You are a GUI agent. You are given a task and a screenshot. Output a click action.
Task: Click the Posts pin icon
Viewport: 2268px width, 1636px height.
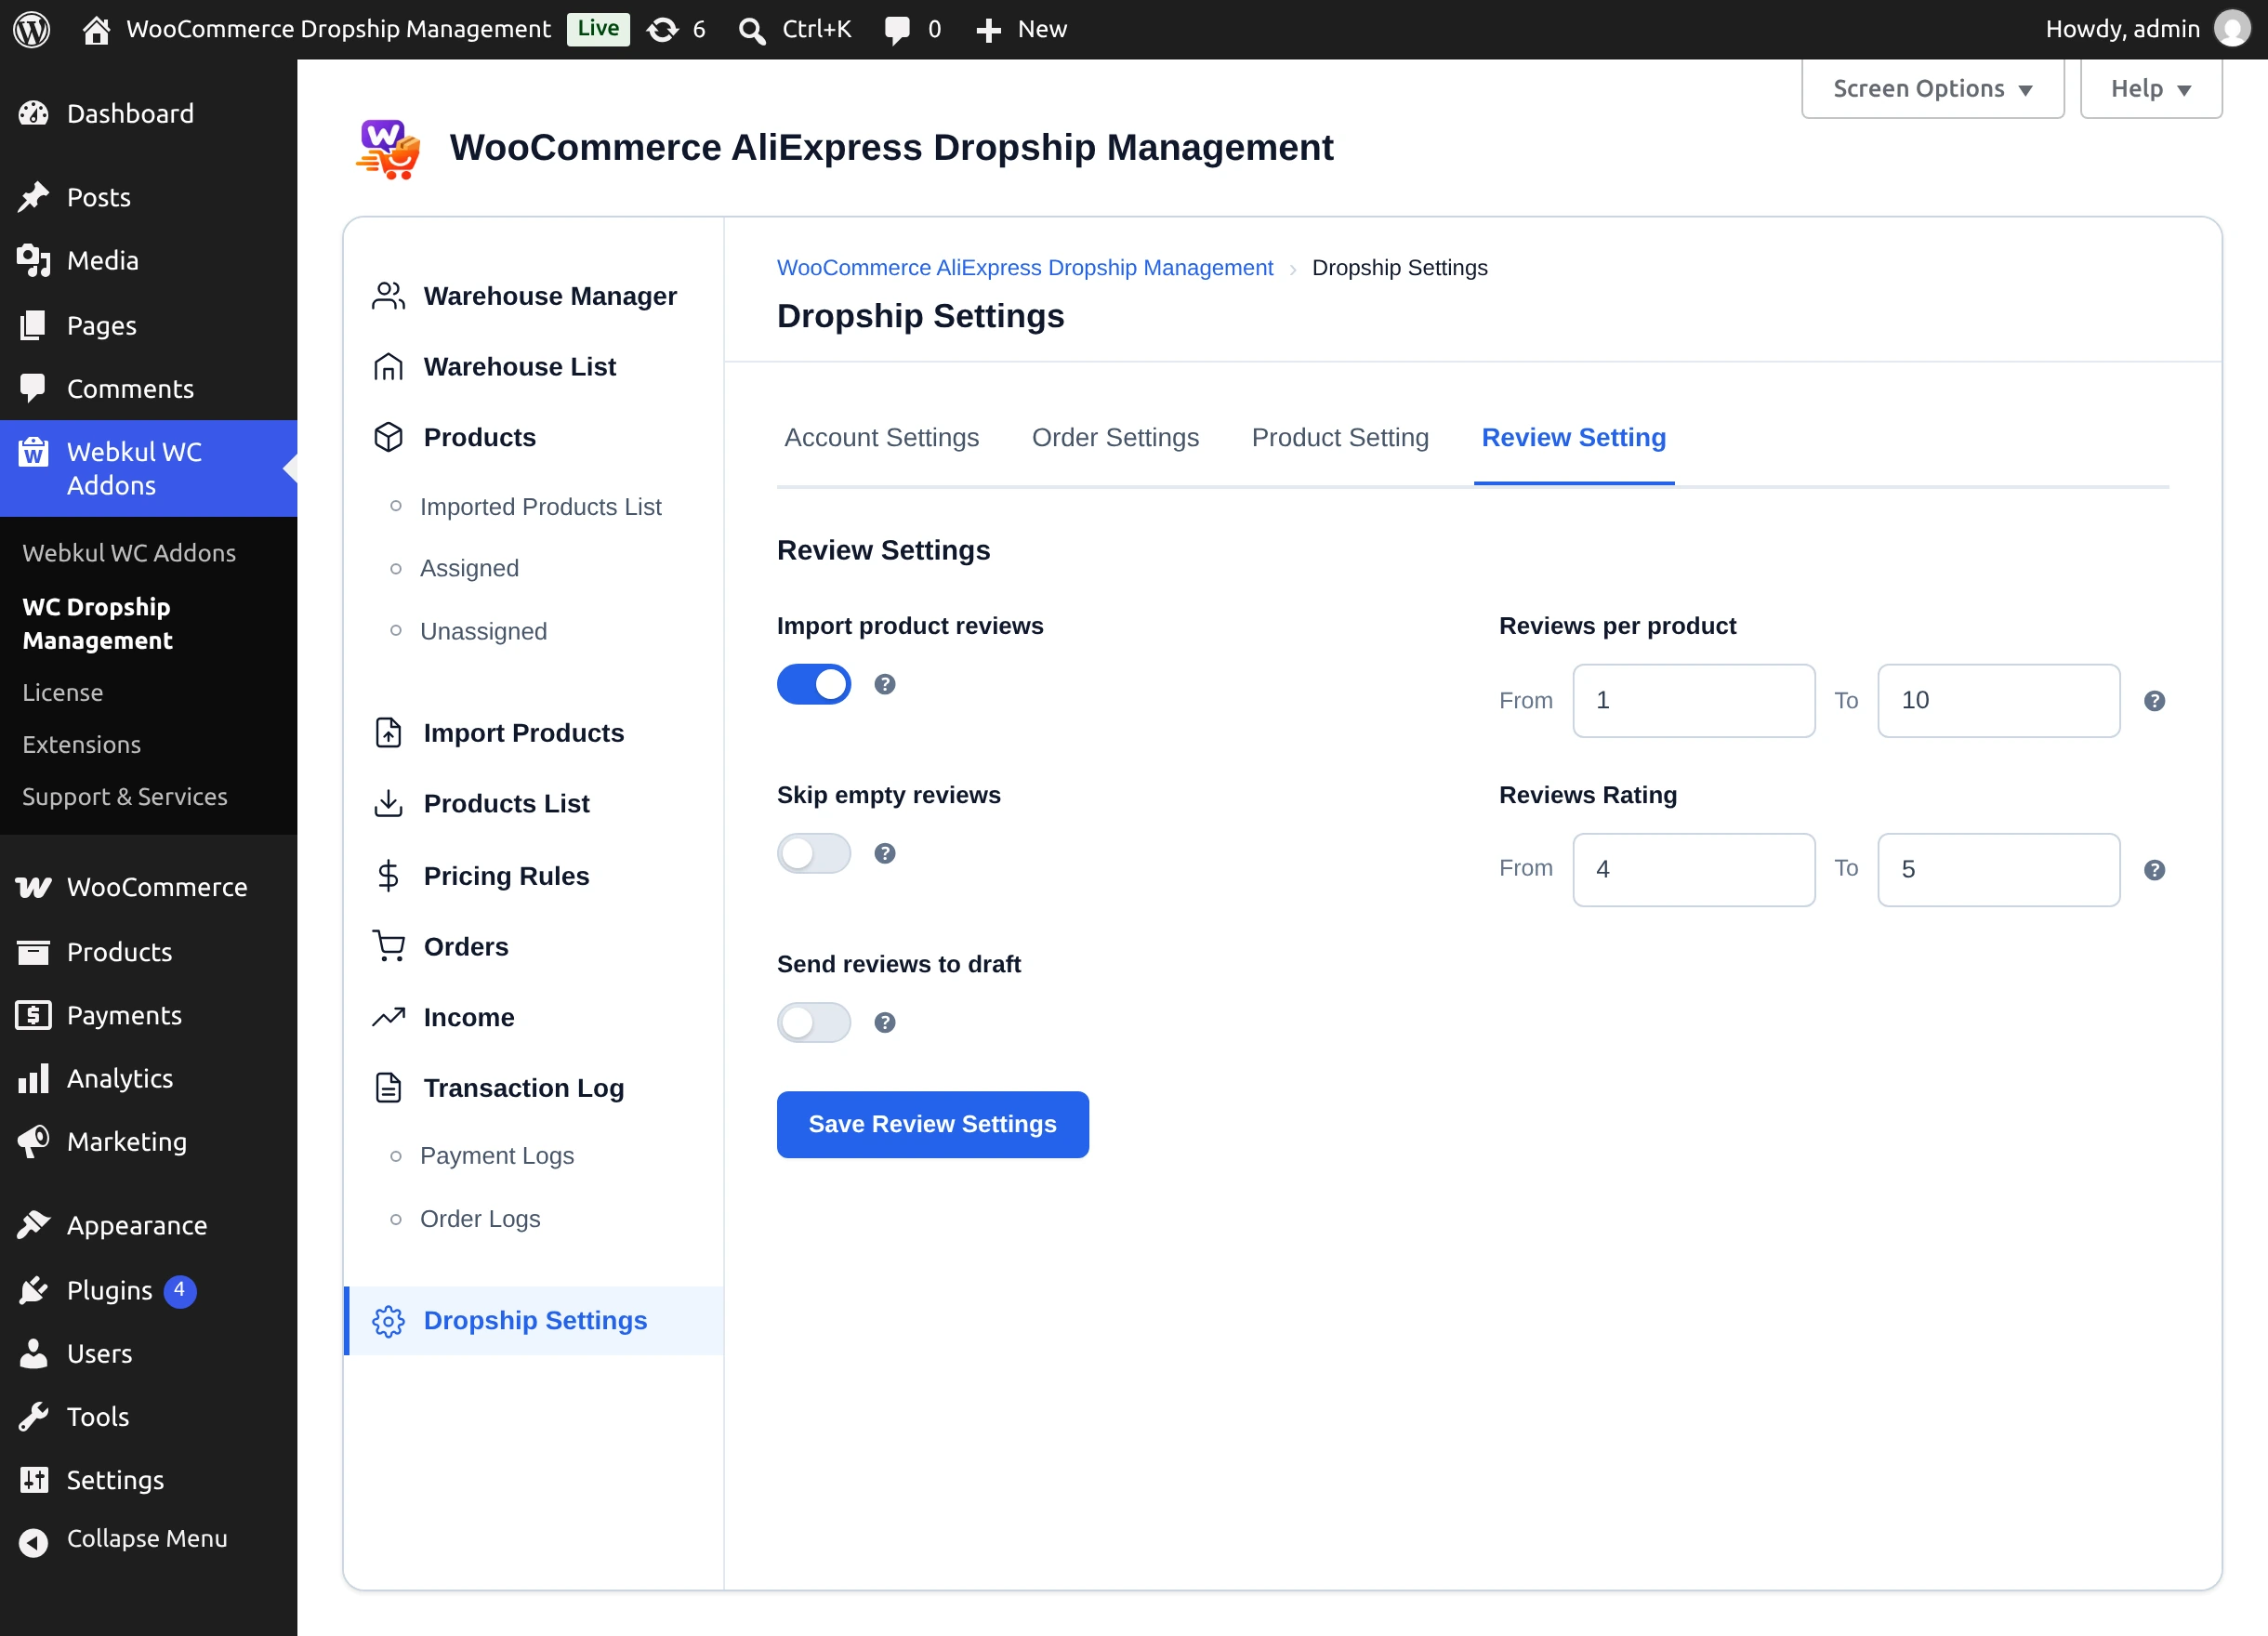pos(33,197)
